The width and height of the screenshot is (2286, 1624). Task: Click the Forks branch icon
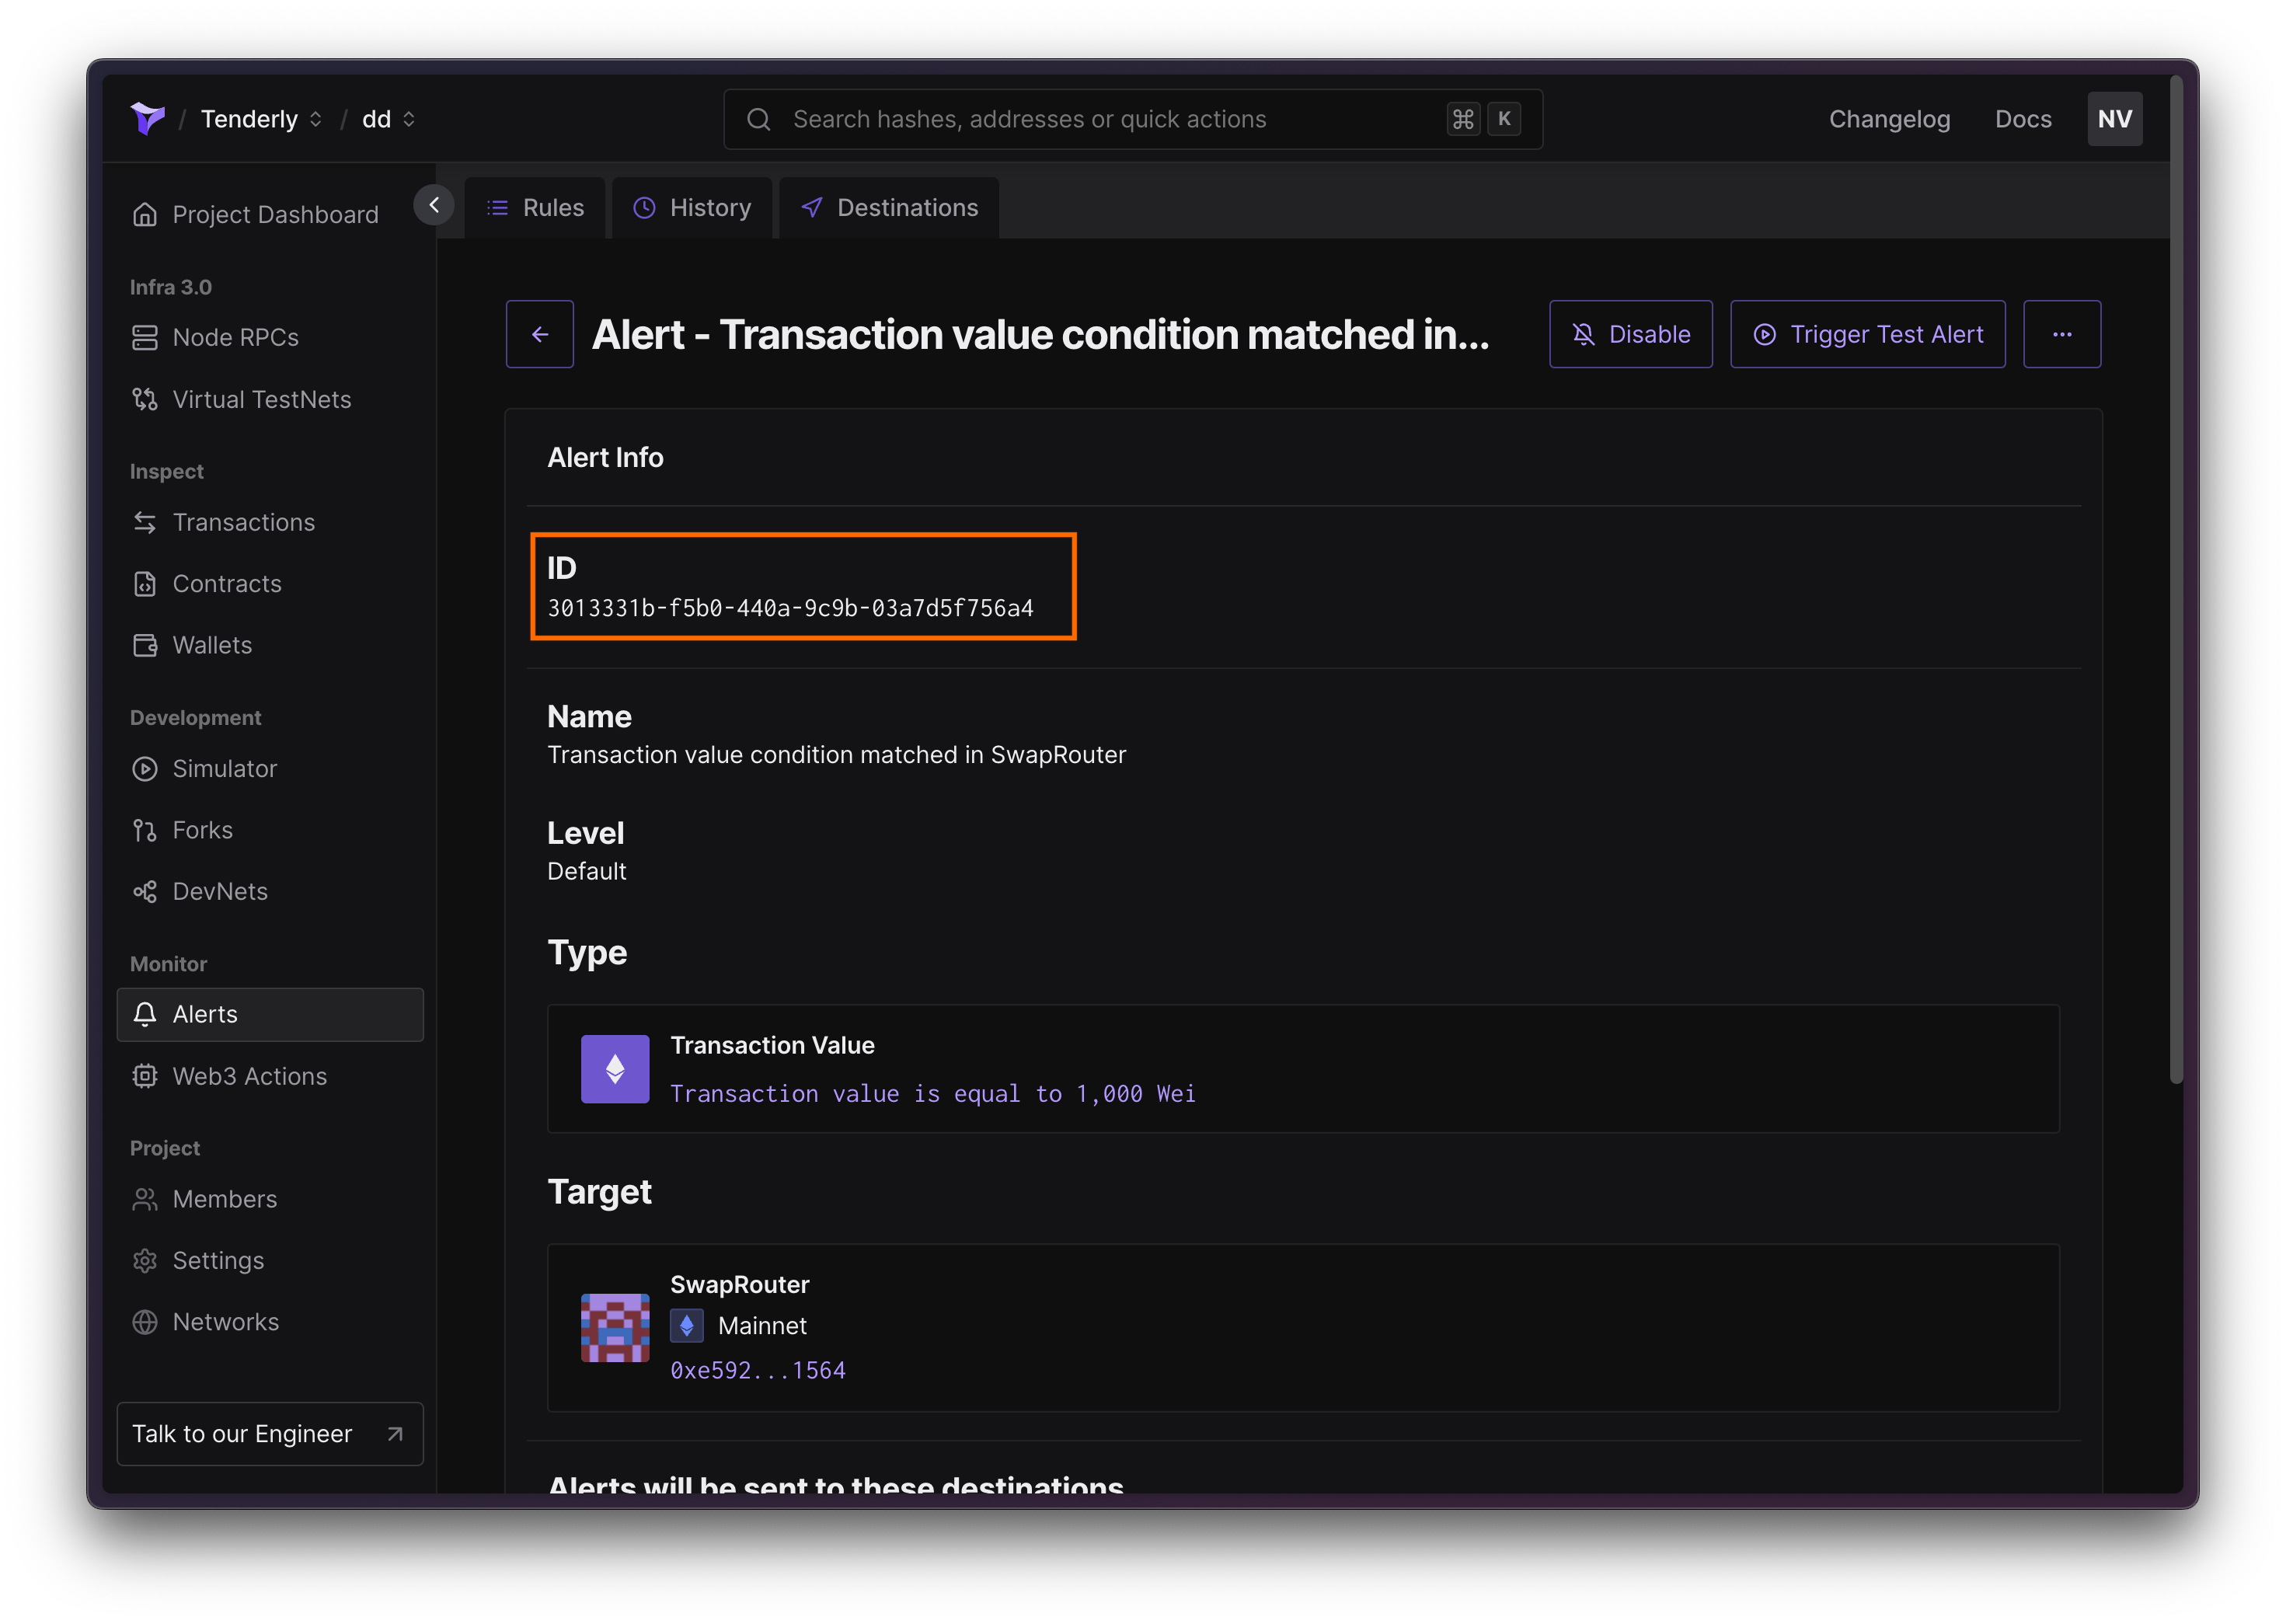pos(145,830)
